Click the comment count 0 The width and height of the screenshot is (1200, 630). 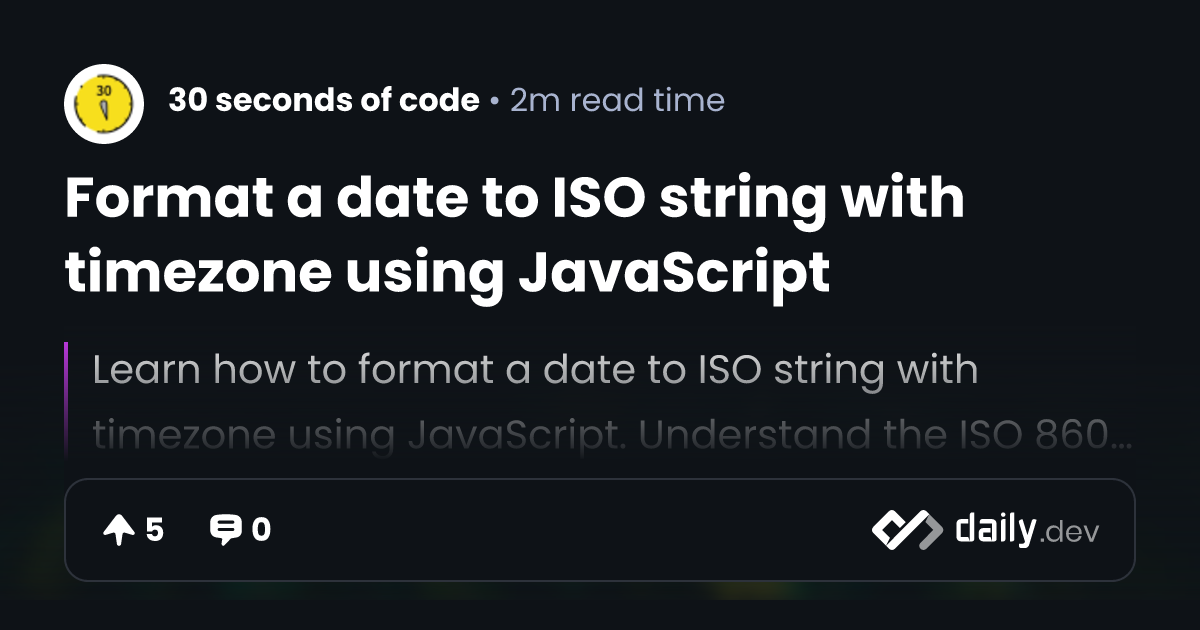tap(261, 530)
